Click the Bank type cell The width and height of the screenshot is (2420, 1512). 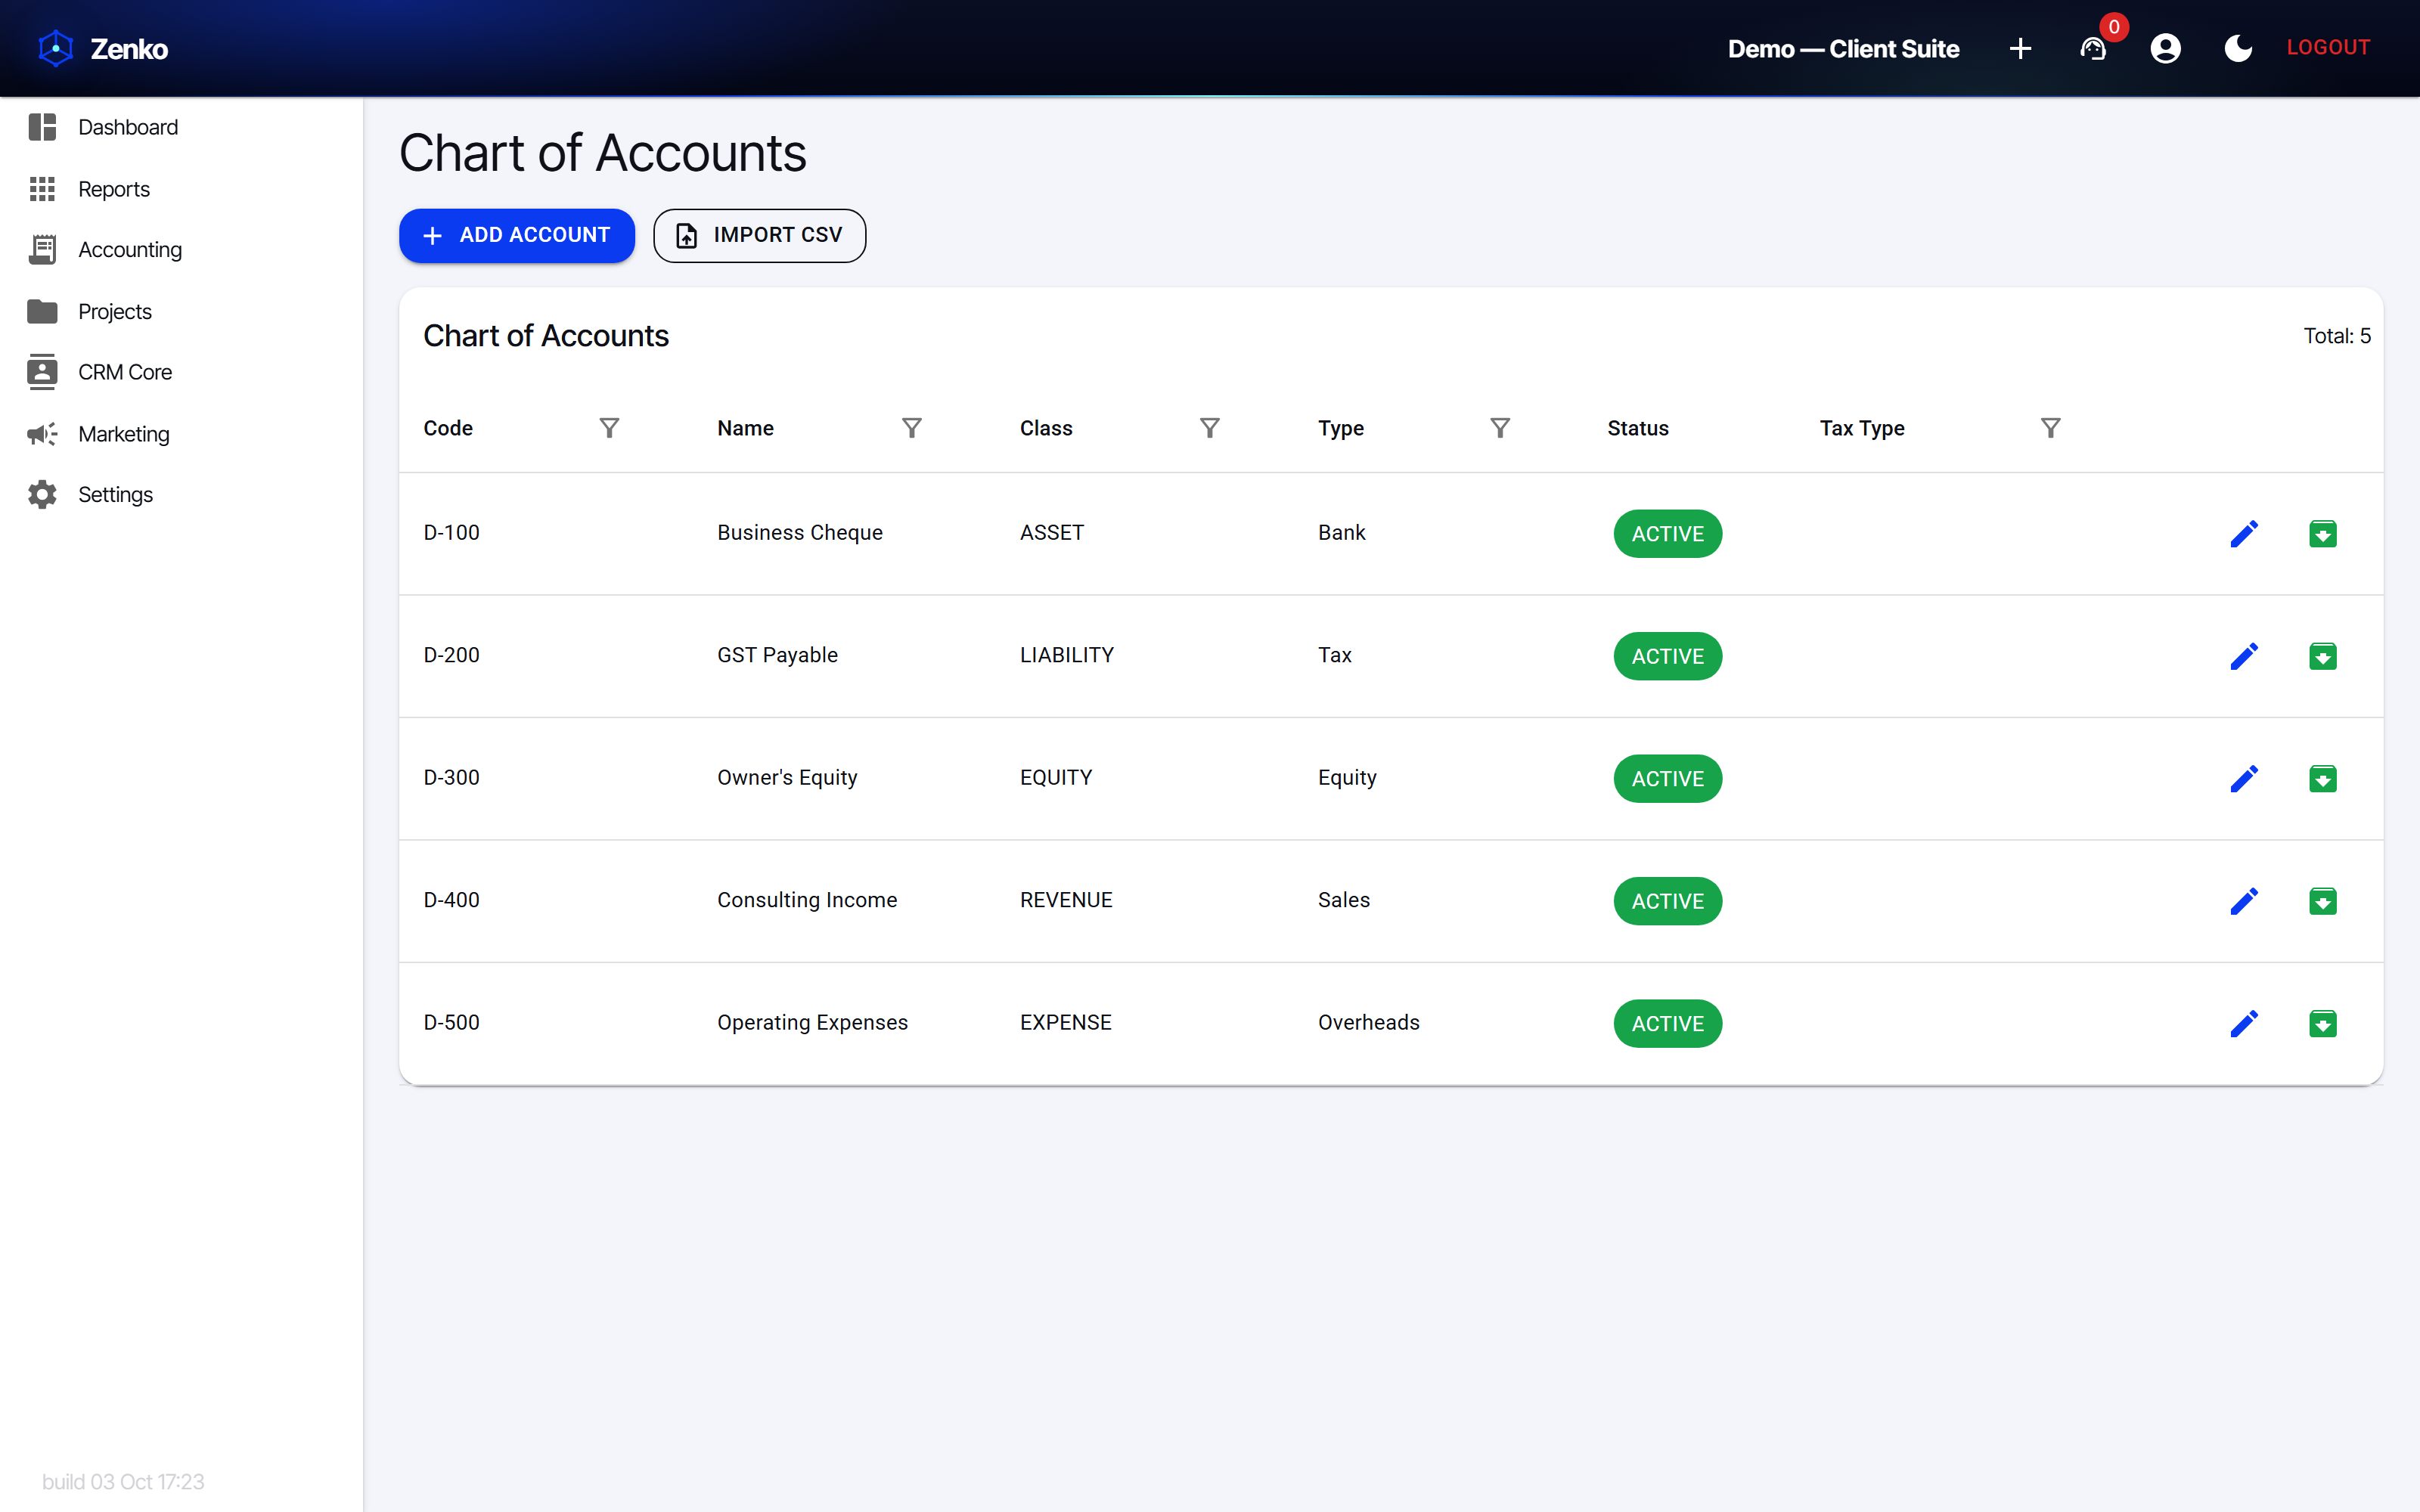(1342, 533)
